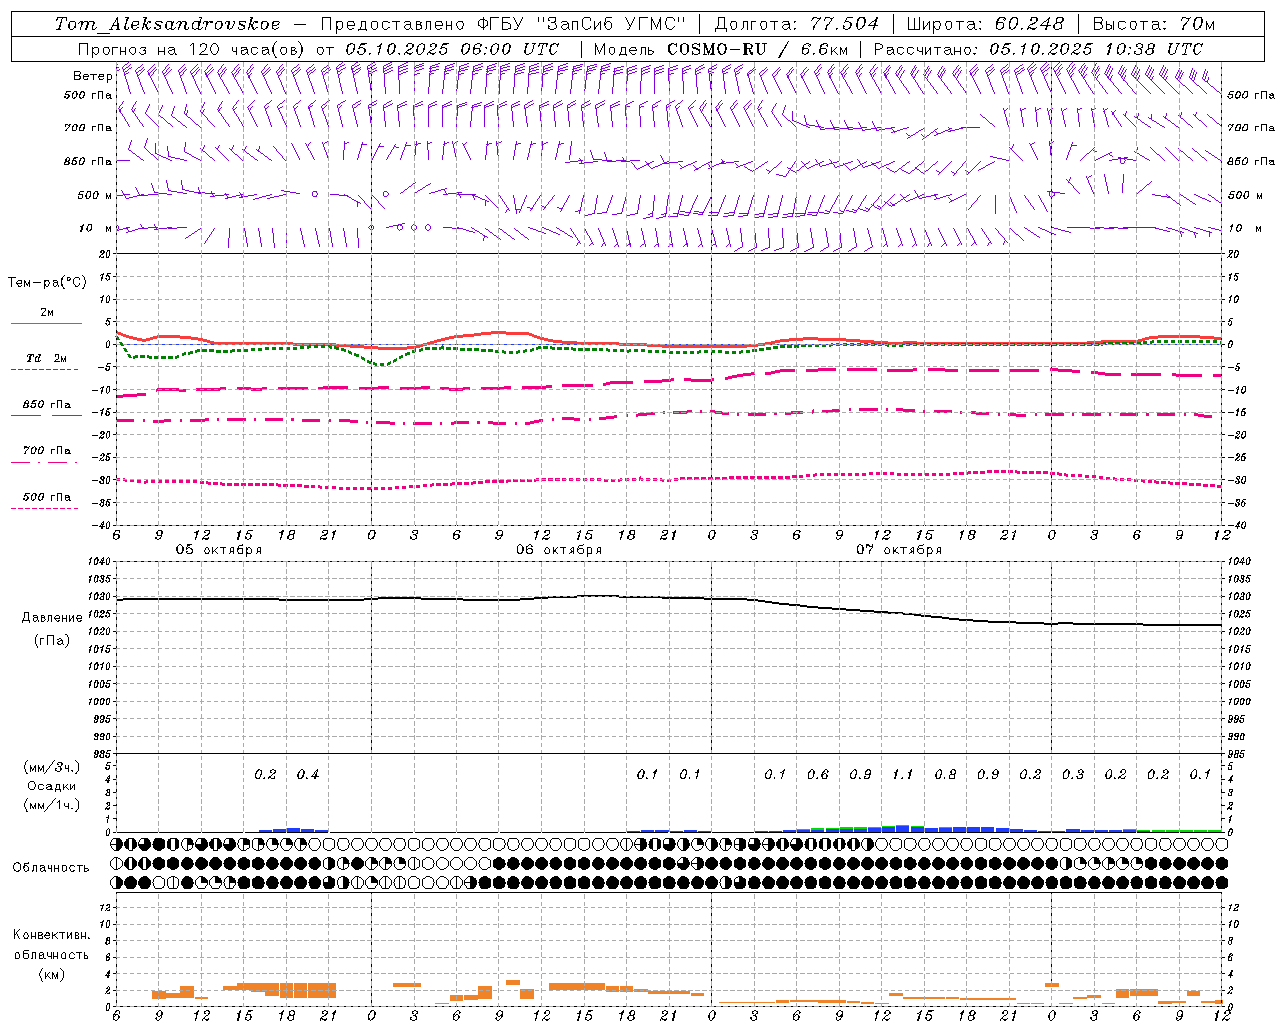Image resolution: width=1280 pixels, height=1024 pixels.
Task: Click the precipitation value 0.6
Action: (818, 774)
